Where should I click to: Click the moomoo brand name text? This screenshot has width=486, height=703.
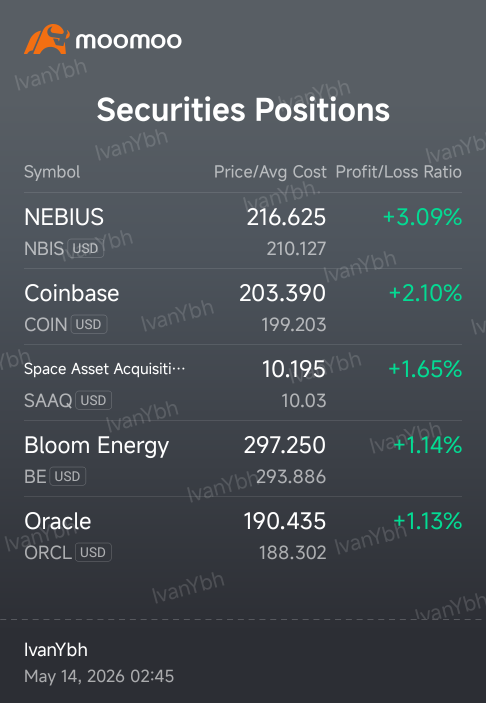129,41
